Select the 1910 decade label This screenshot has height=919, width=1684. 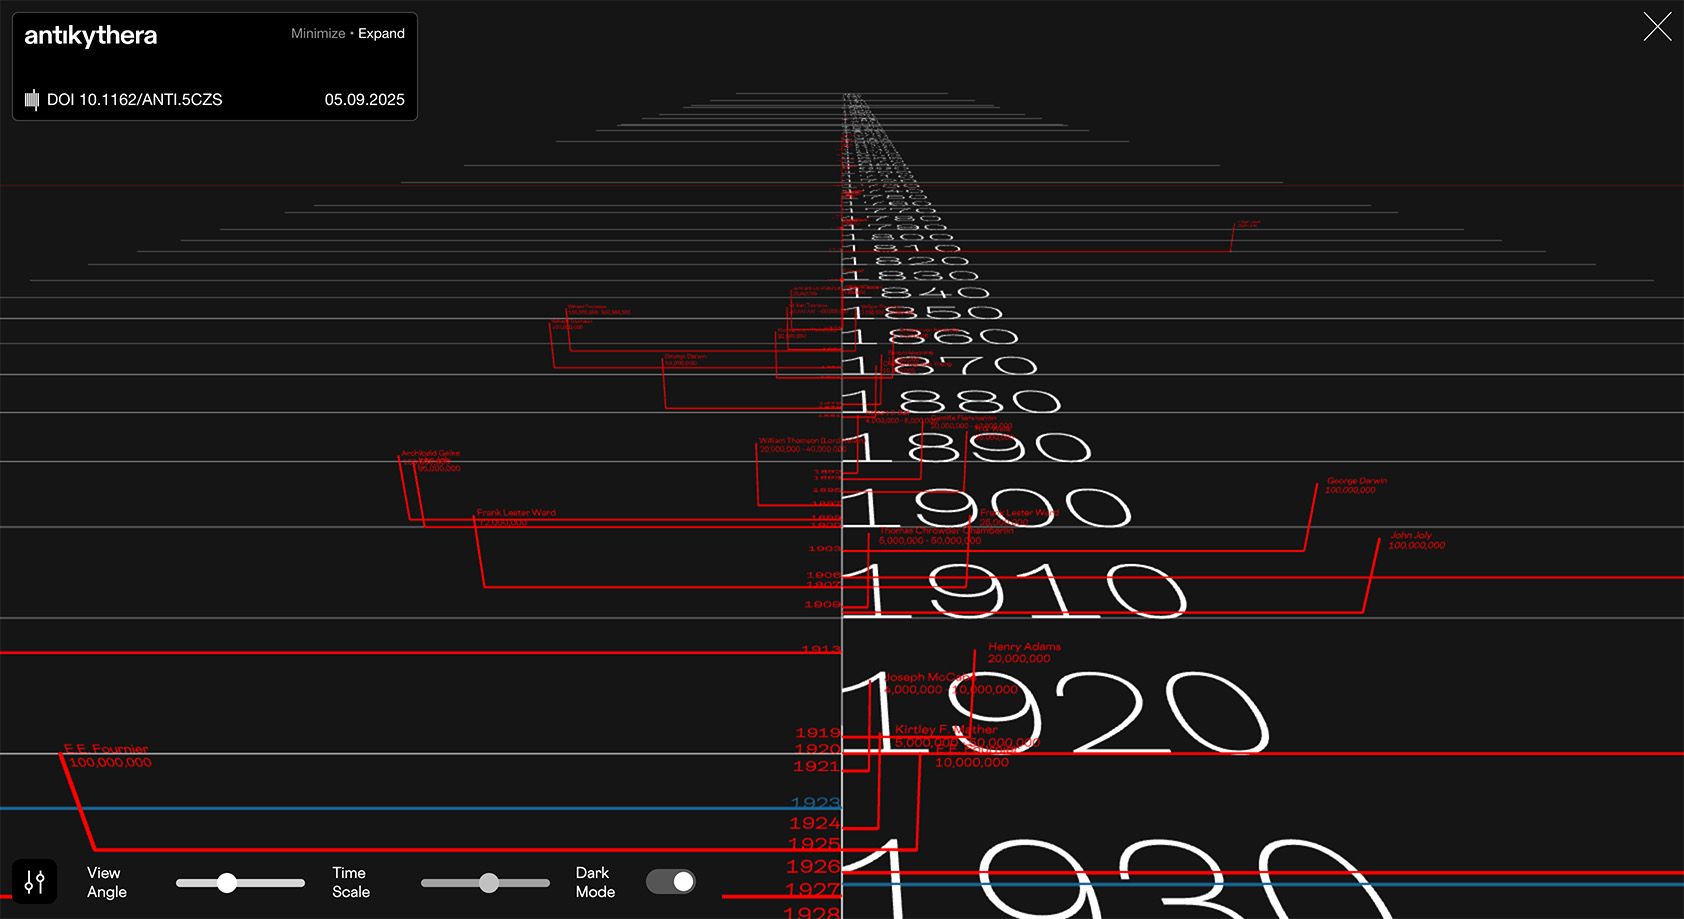coord(1017,590)
